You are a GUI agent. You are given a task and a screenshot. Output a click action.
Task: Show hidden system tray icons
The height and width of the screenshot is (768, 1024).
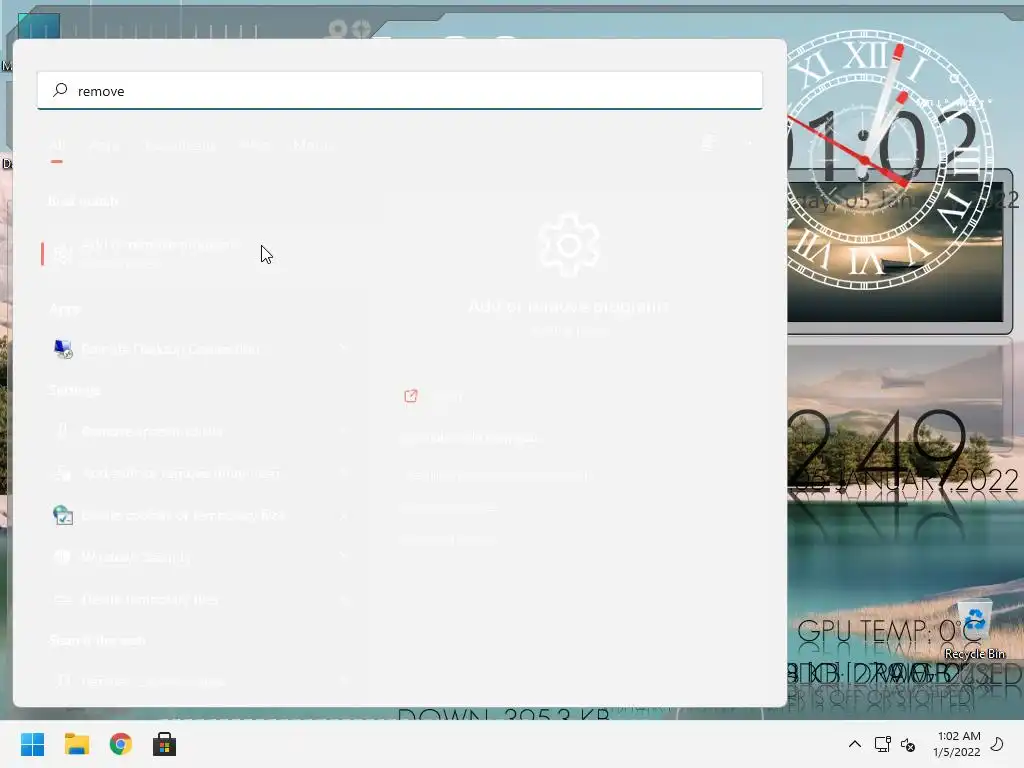854,744
